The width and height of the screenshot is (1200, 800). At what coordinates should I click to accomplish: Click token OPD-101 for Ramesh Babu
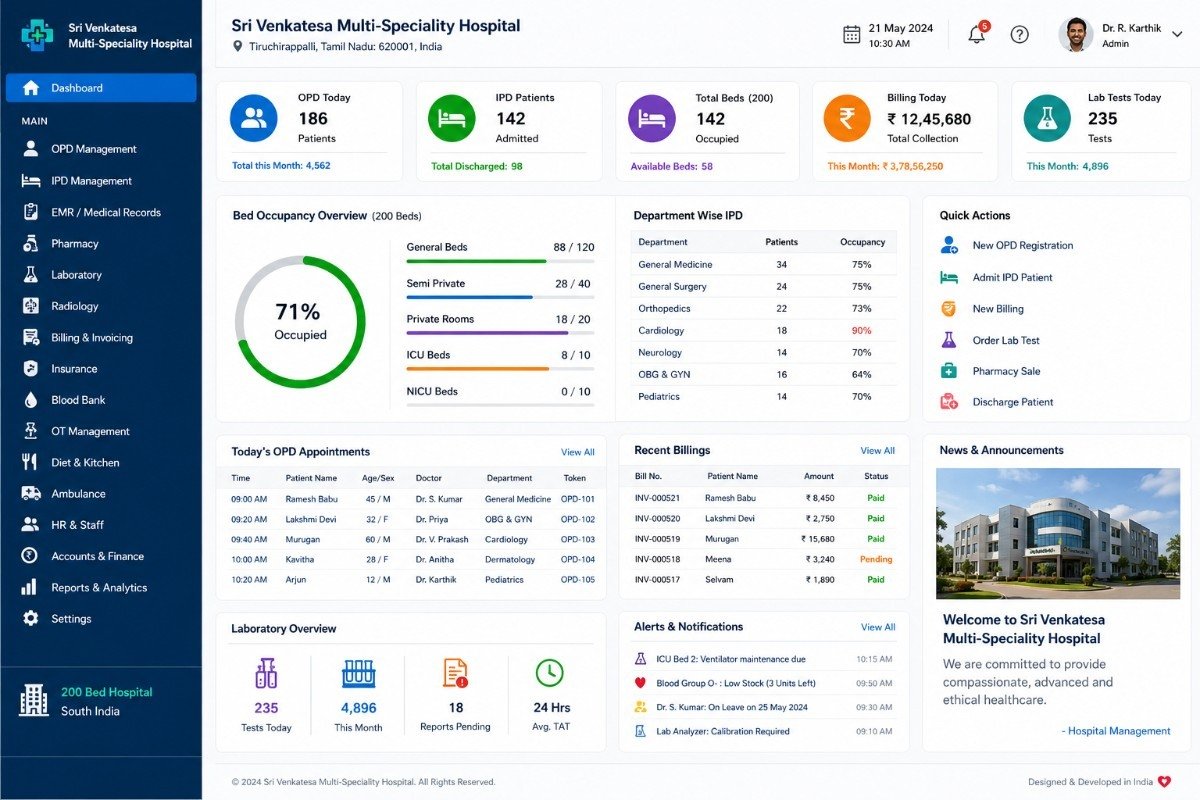pos(578,499)
